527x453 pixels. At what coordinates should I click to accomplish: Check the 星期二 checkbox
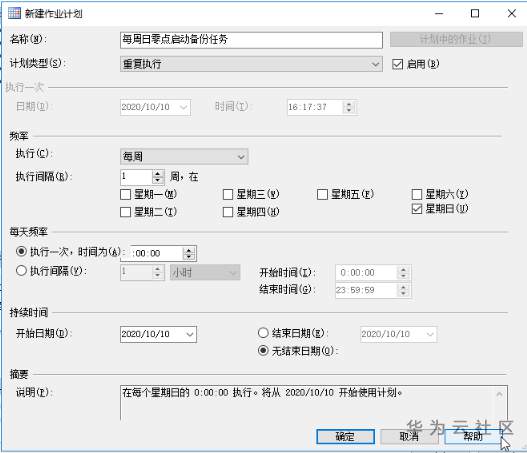tap(125, 212)
